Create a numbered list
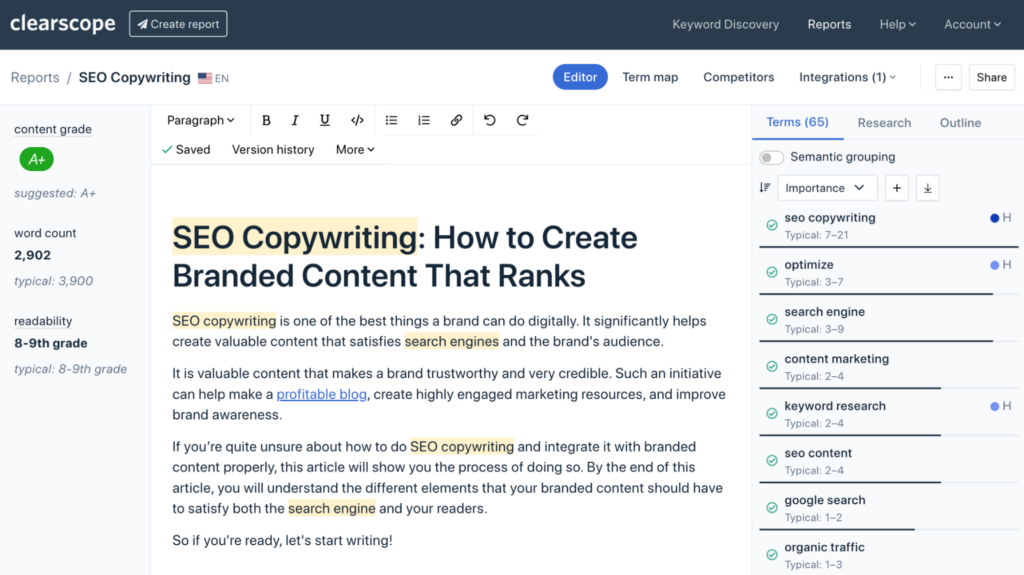This screenshot has width=1024, height=575. point(424,120)
